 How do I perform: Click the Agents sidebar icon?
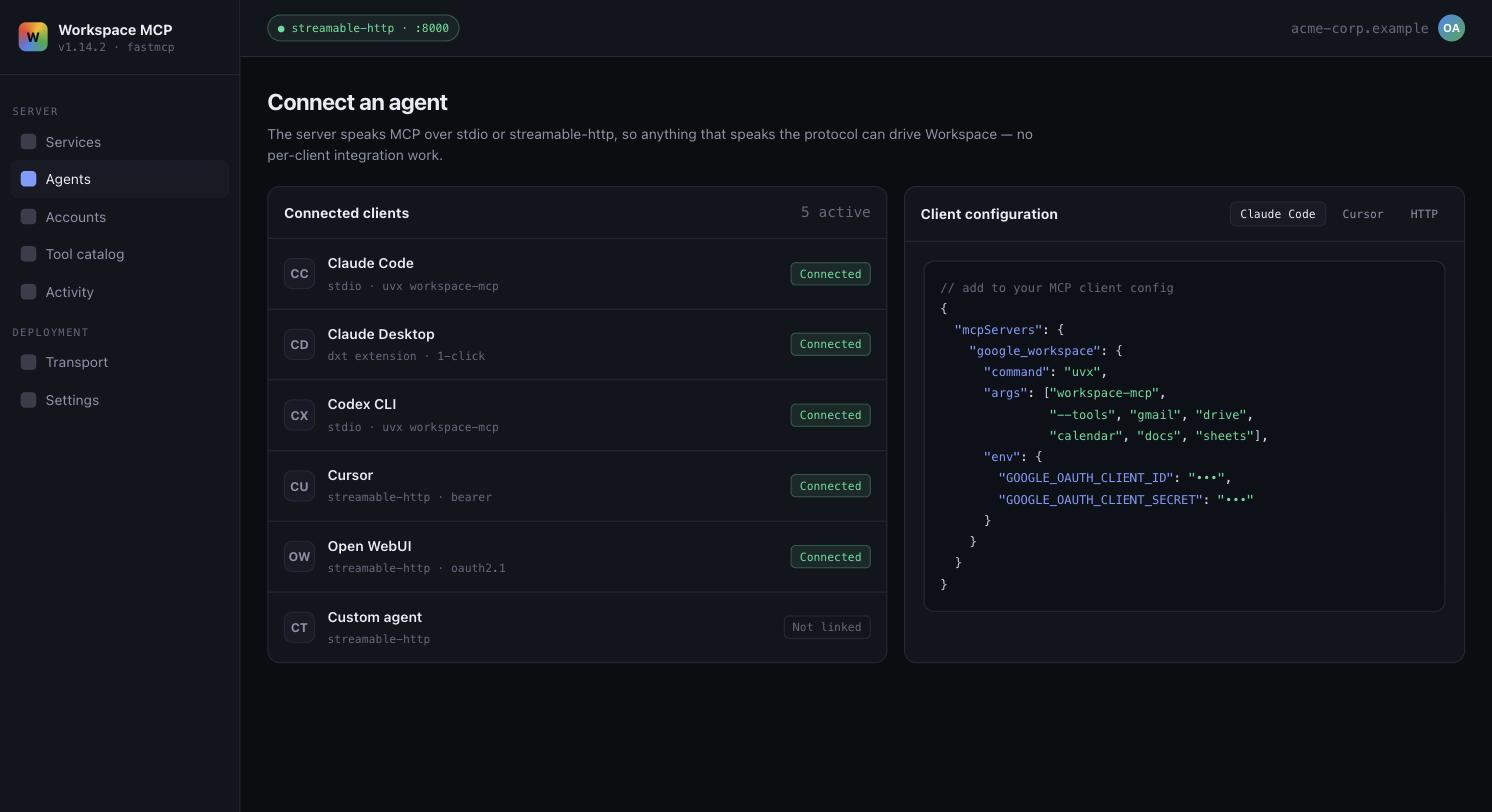[28, 179]
